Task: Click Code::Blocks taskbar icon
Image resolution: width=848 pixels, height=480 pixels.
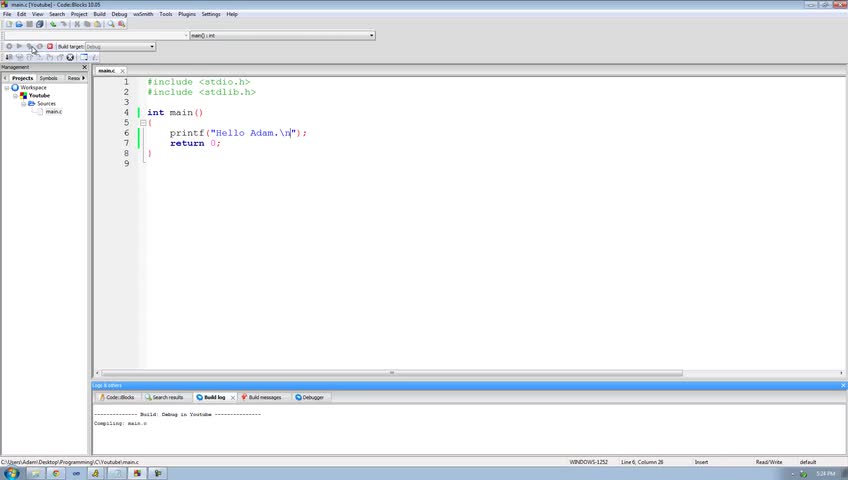Action: point(137,474)
